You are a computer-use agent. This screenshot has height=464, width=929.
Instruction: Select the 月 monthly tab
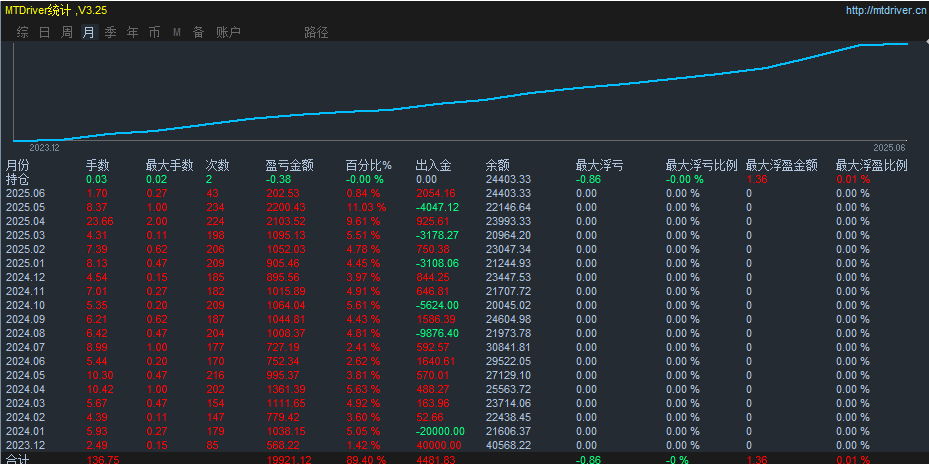pyautogui.click(x=89, y=33)
